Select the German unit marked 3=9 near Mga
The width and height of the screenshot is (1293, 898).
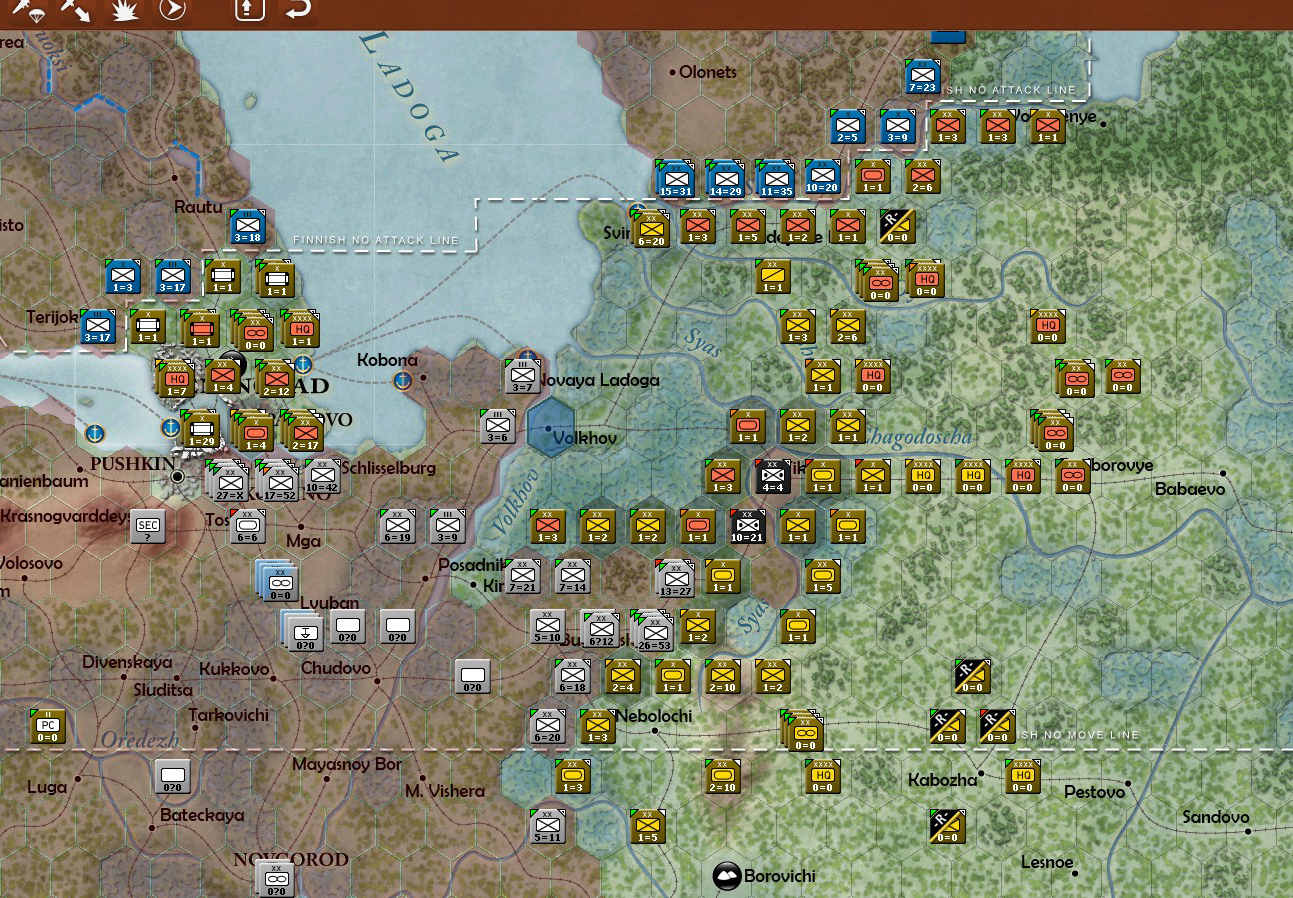click(448, 527)
